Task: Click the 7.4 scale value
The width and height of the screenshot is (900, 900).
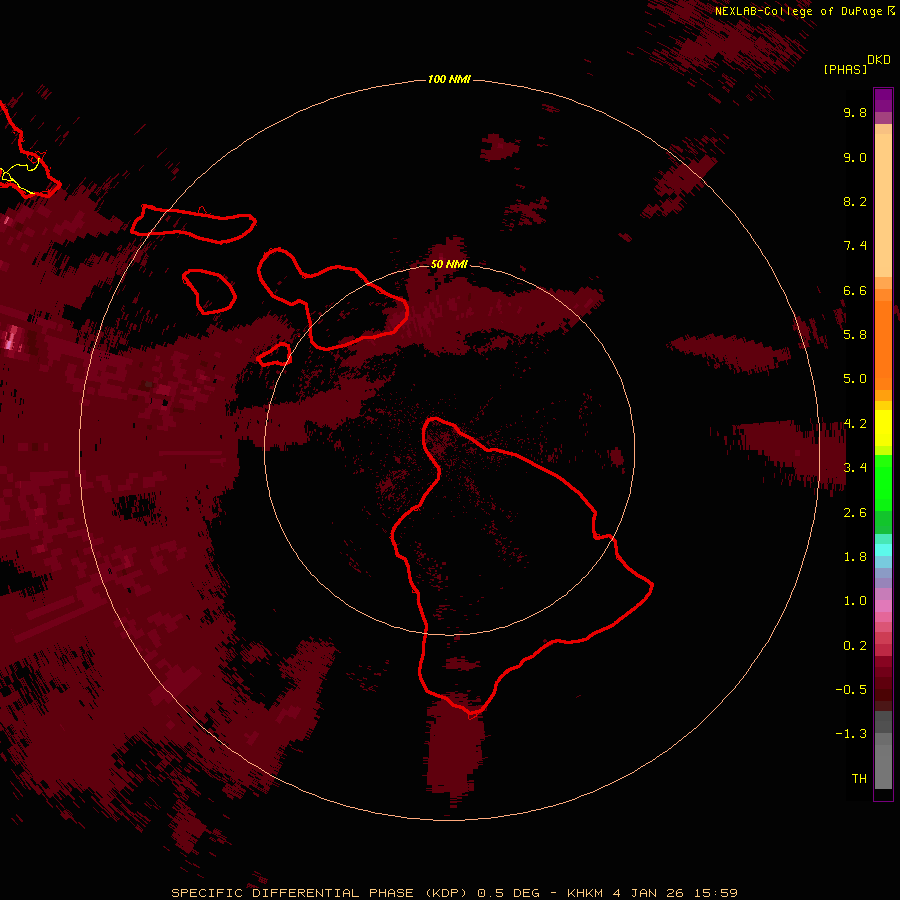Action: pos(855,246)
